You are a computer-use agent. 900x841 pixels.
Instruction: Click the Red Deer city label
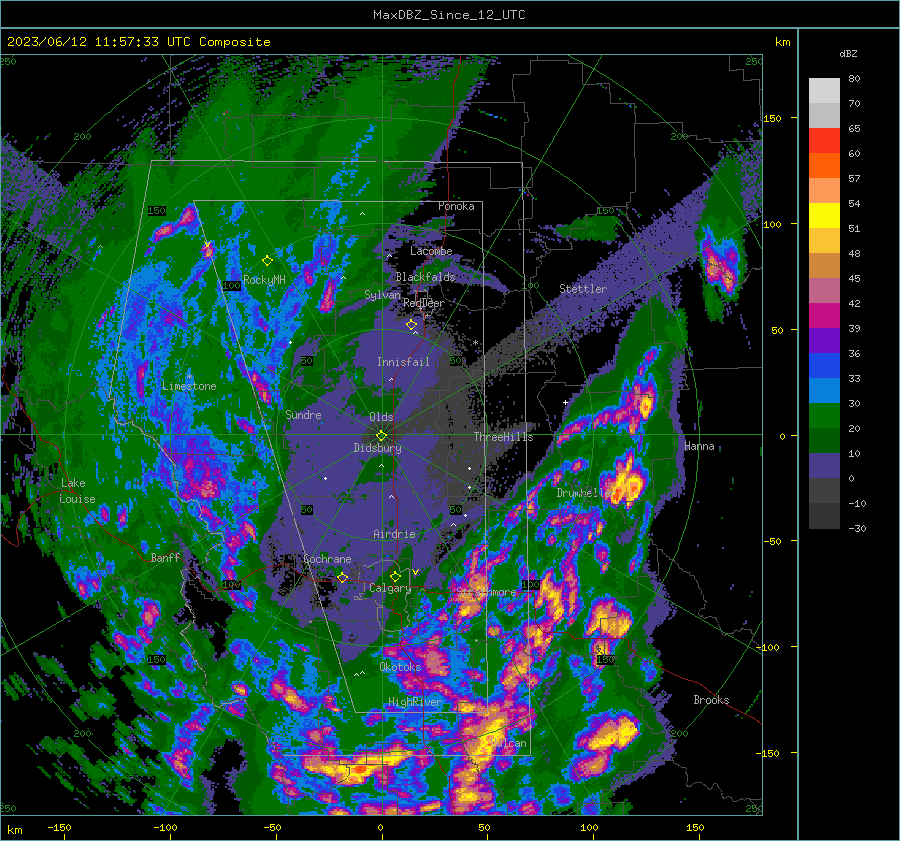point(424,303)
